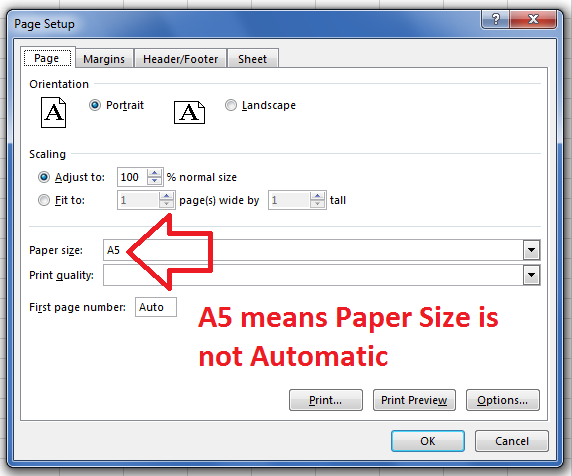Click the help question mark button
This screenshot has width=572, height=476.
(495, 19)
